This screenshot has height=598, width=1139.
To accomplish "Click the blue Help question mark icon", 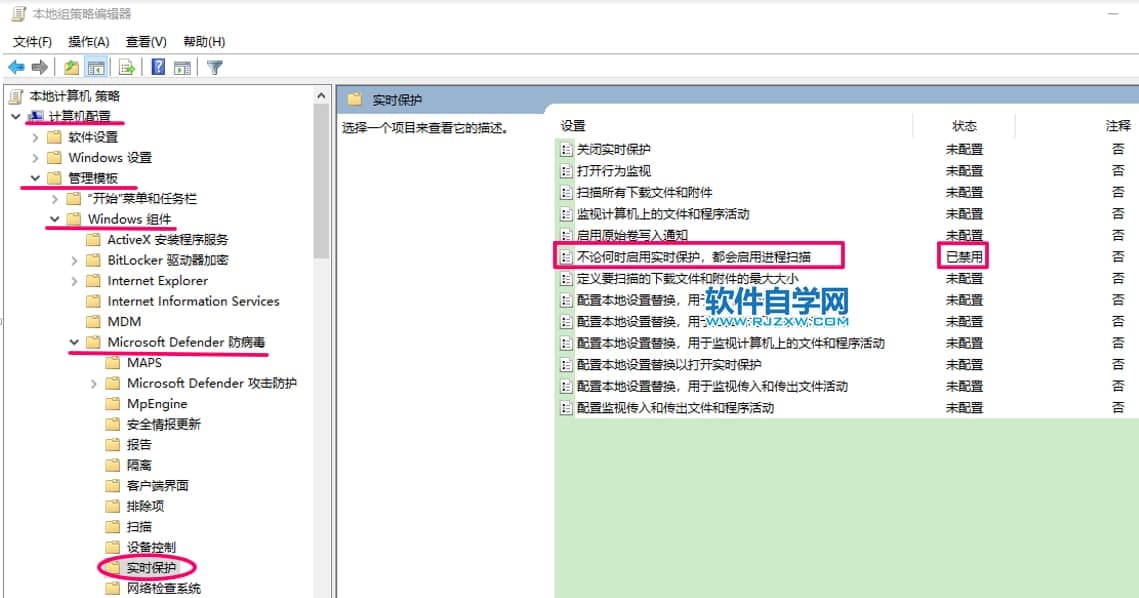I will (x=158, y=67).
